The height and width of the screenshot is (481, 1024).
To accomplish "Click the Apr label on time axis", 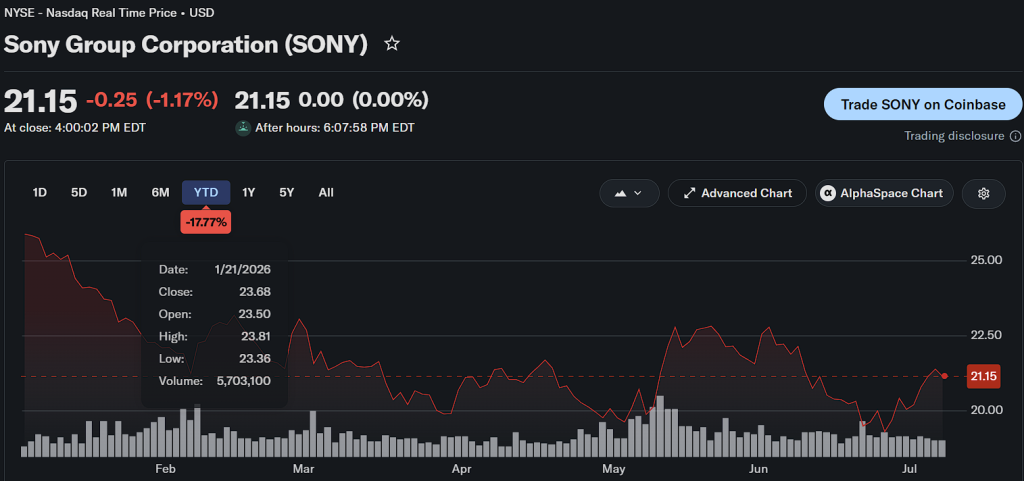I will coord(462,469).
